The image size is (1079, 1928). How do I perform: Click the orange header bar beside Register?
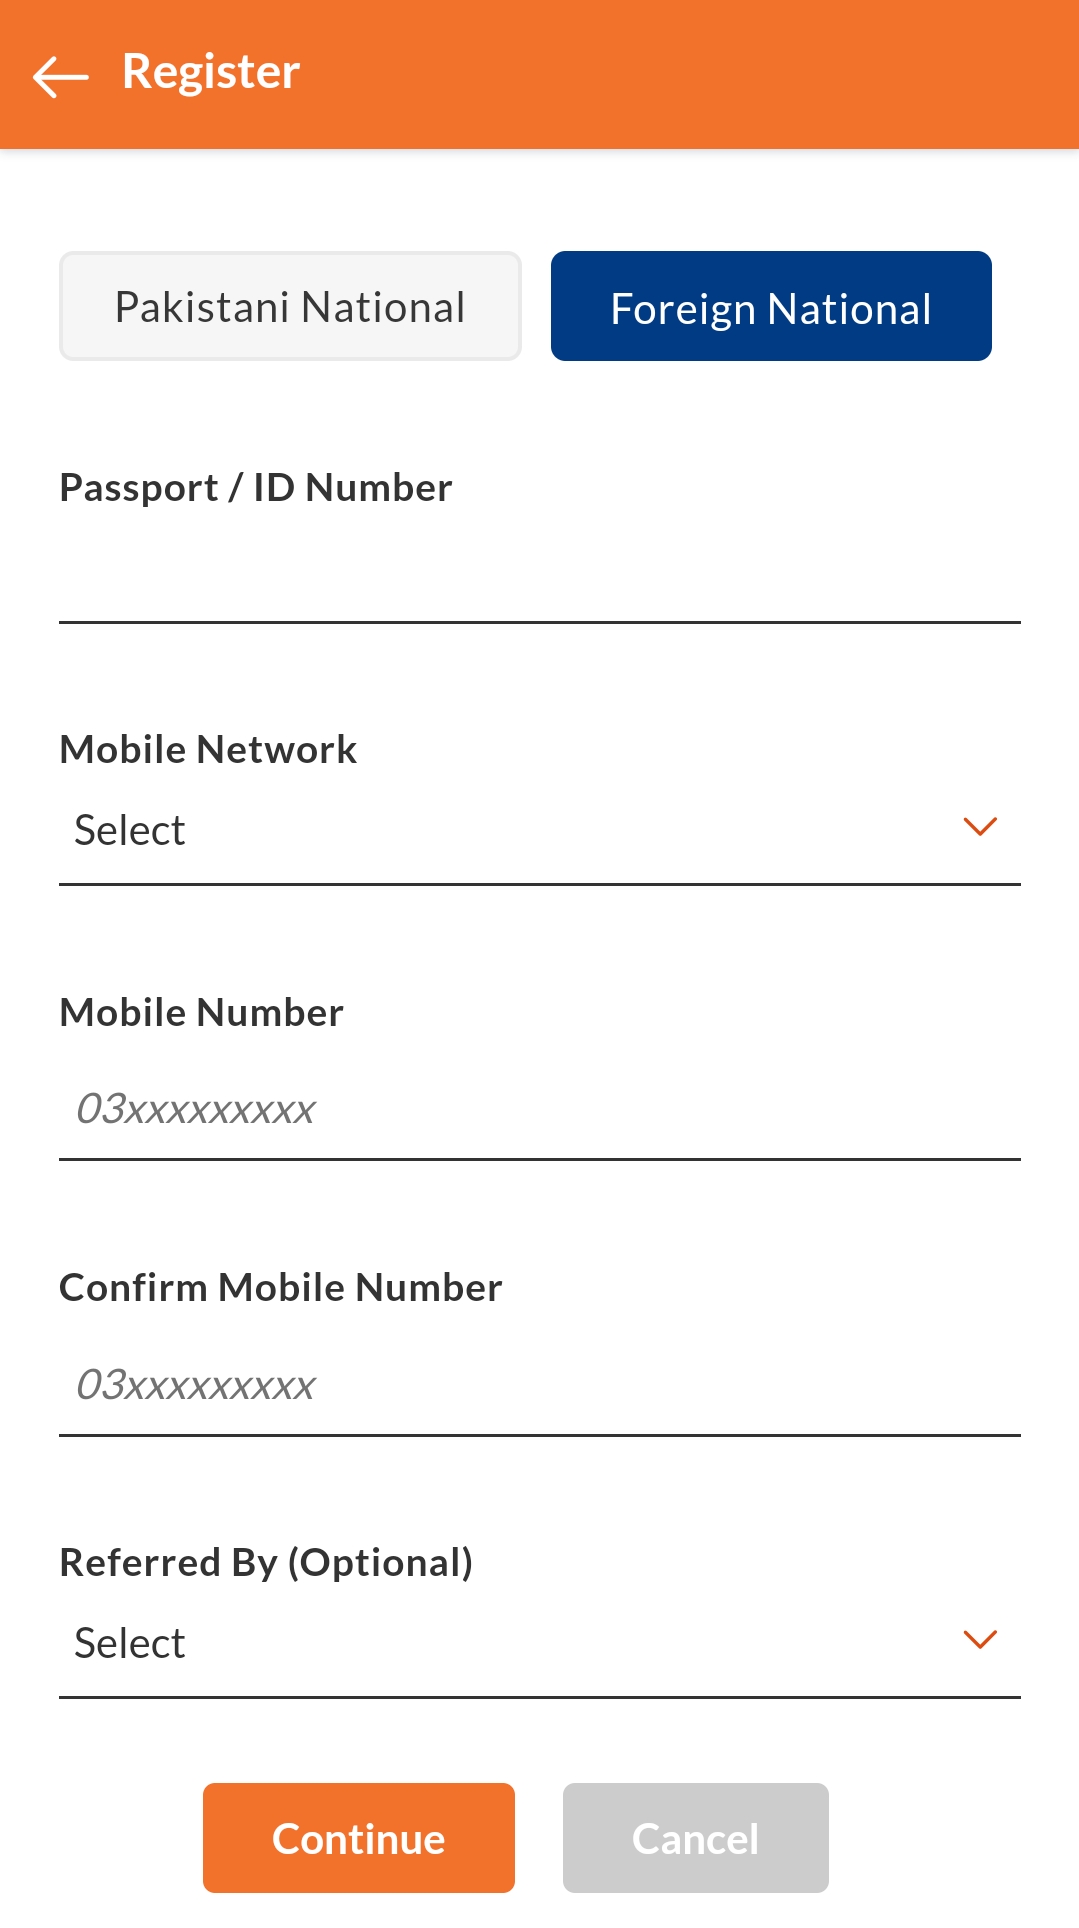pos(700,74)
